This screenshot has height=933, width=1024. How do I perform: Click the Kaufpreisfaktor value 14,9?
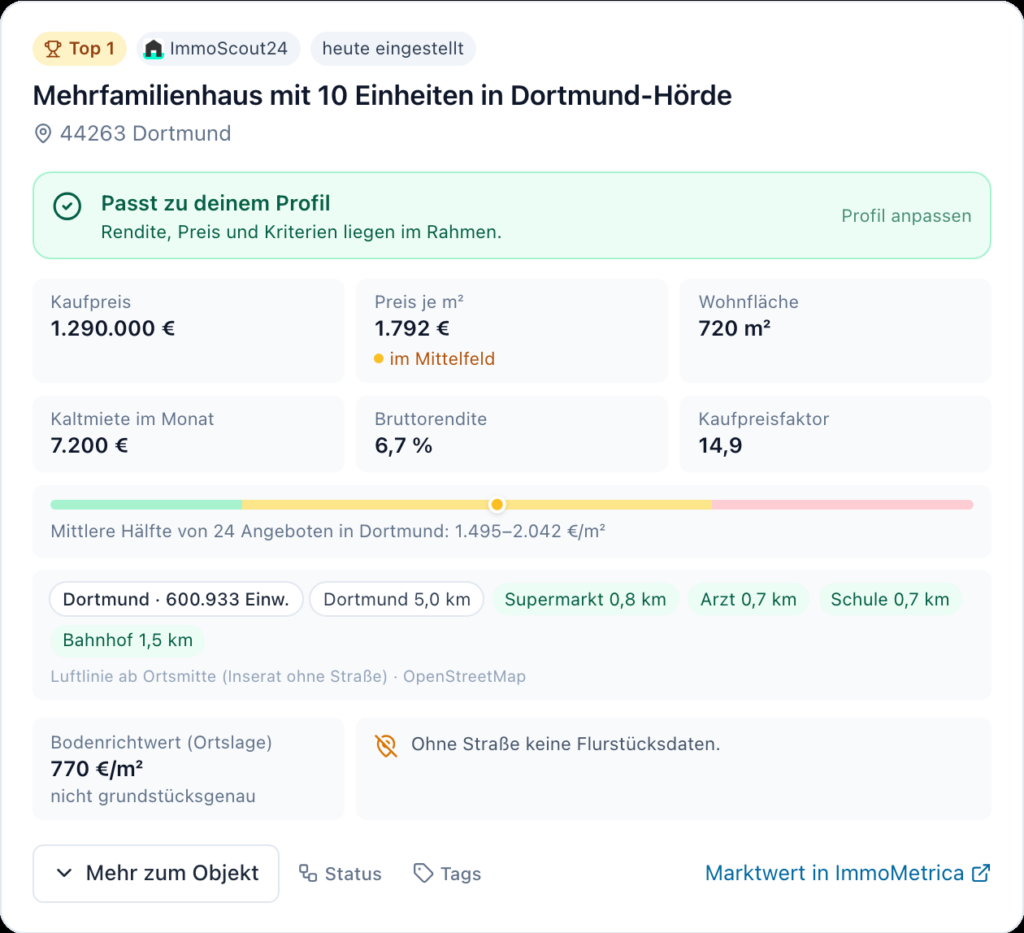[720, 445]
